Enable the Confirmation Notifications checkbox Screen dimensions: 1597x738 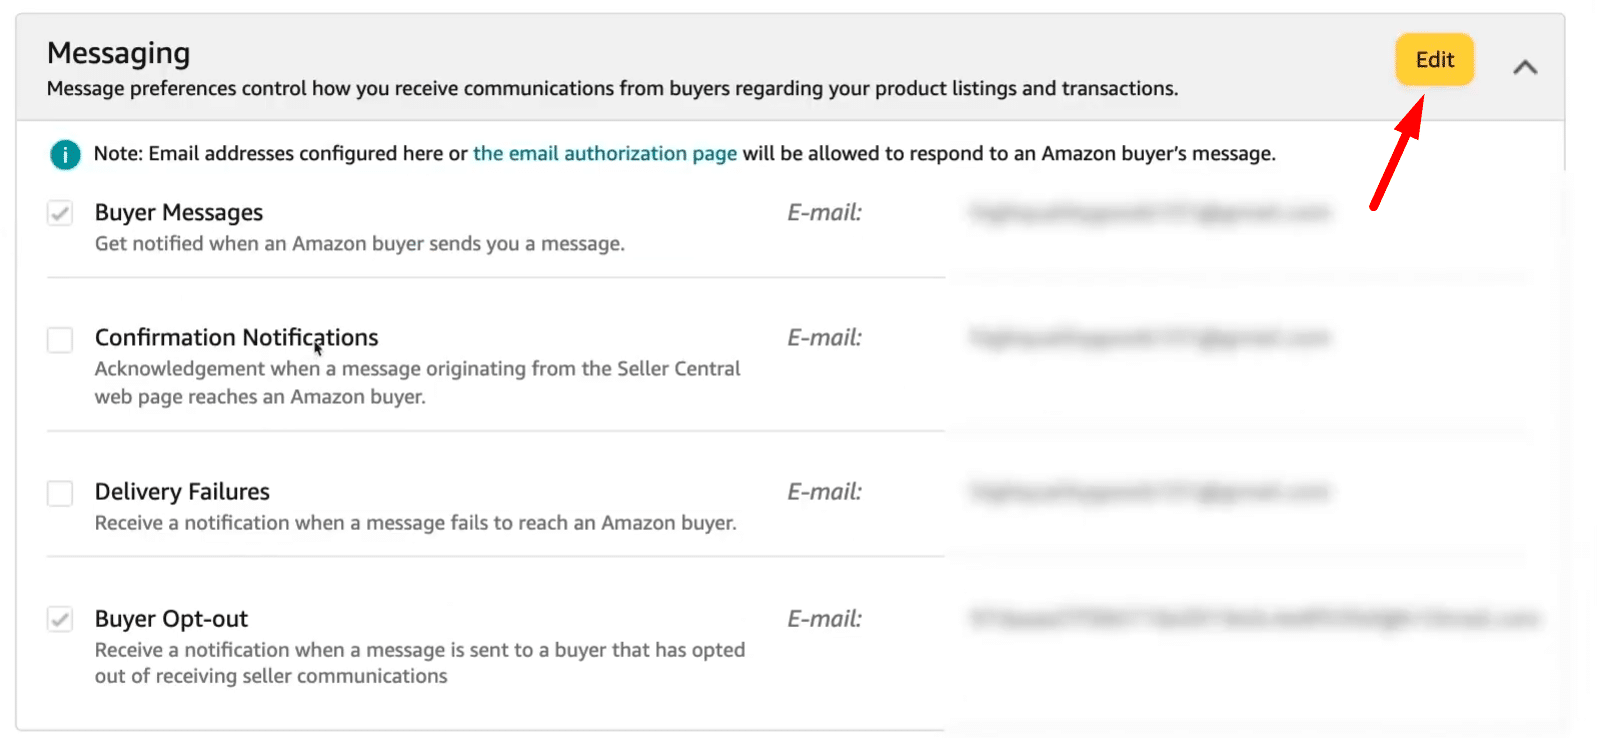pyautogui.click(x=60, y=340)
